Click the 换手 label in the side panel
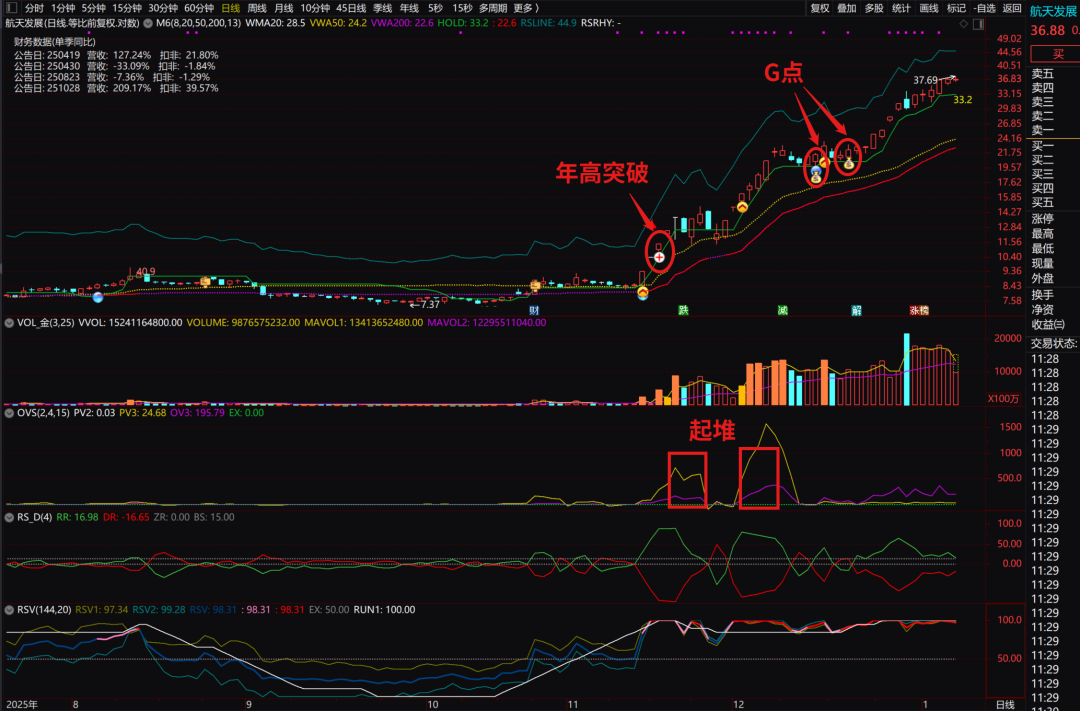The image size is (1080, 711). pos(1043,295)
